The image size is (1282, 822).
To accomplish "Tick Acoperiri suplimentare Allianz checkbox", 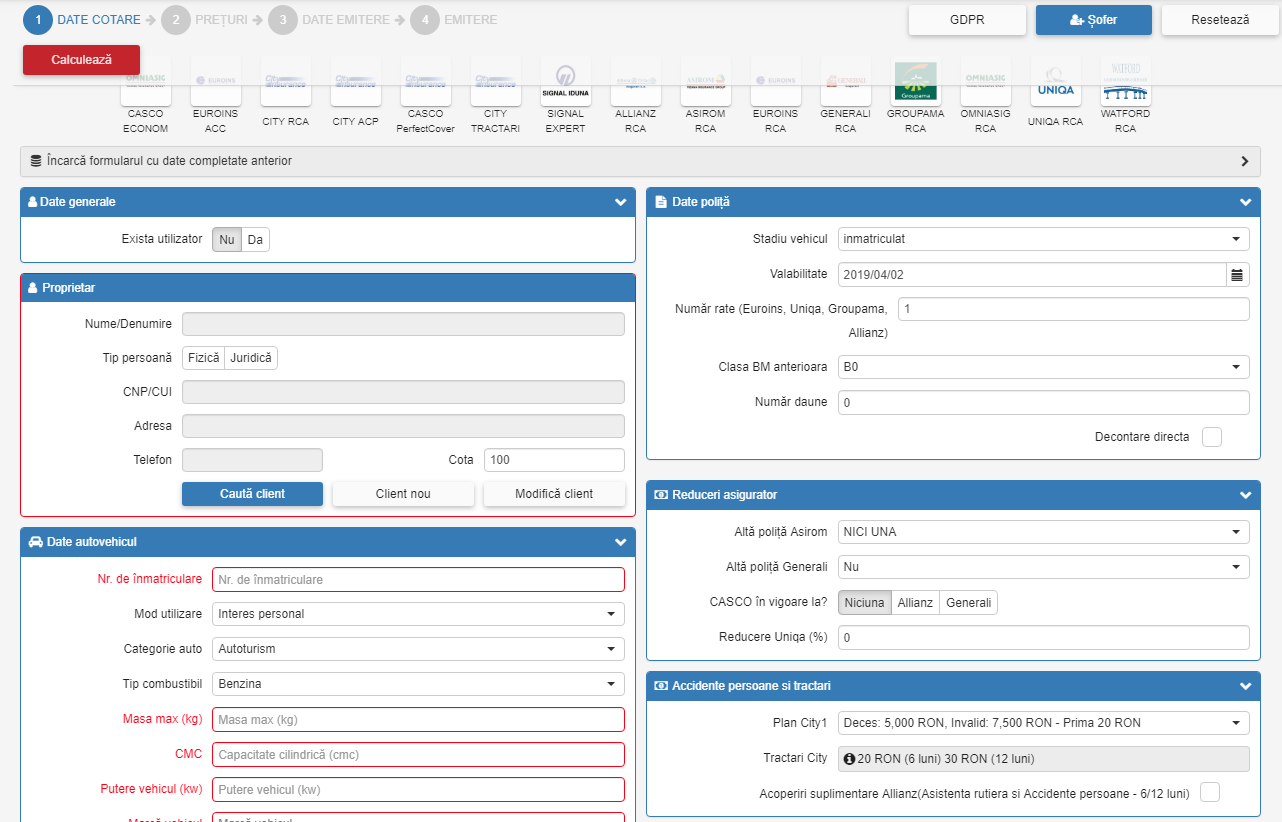I will click(1210, 793).
